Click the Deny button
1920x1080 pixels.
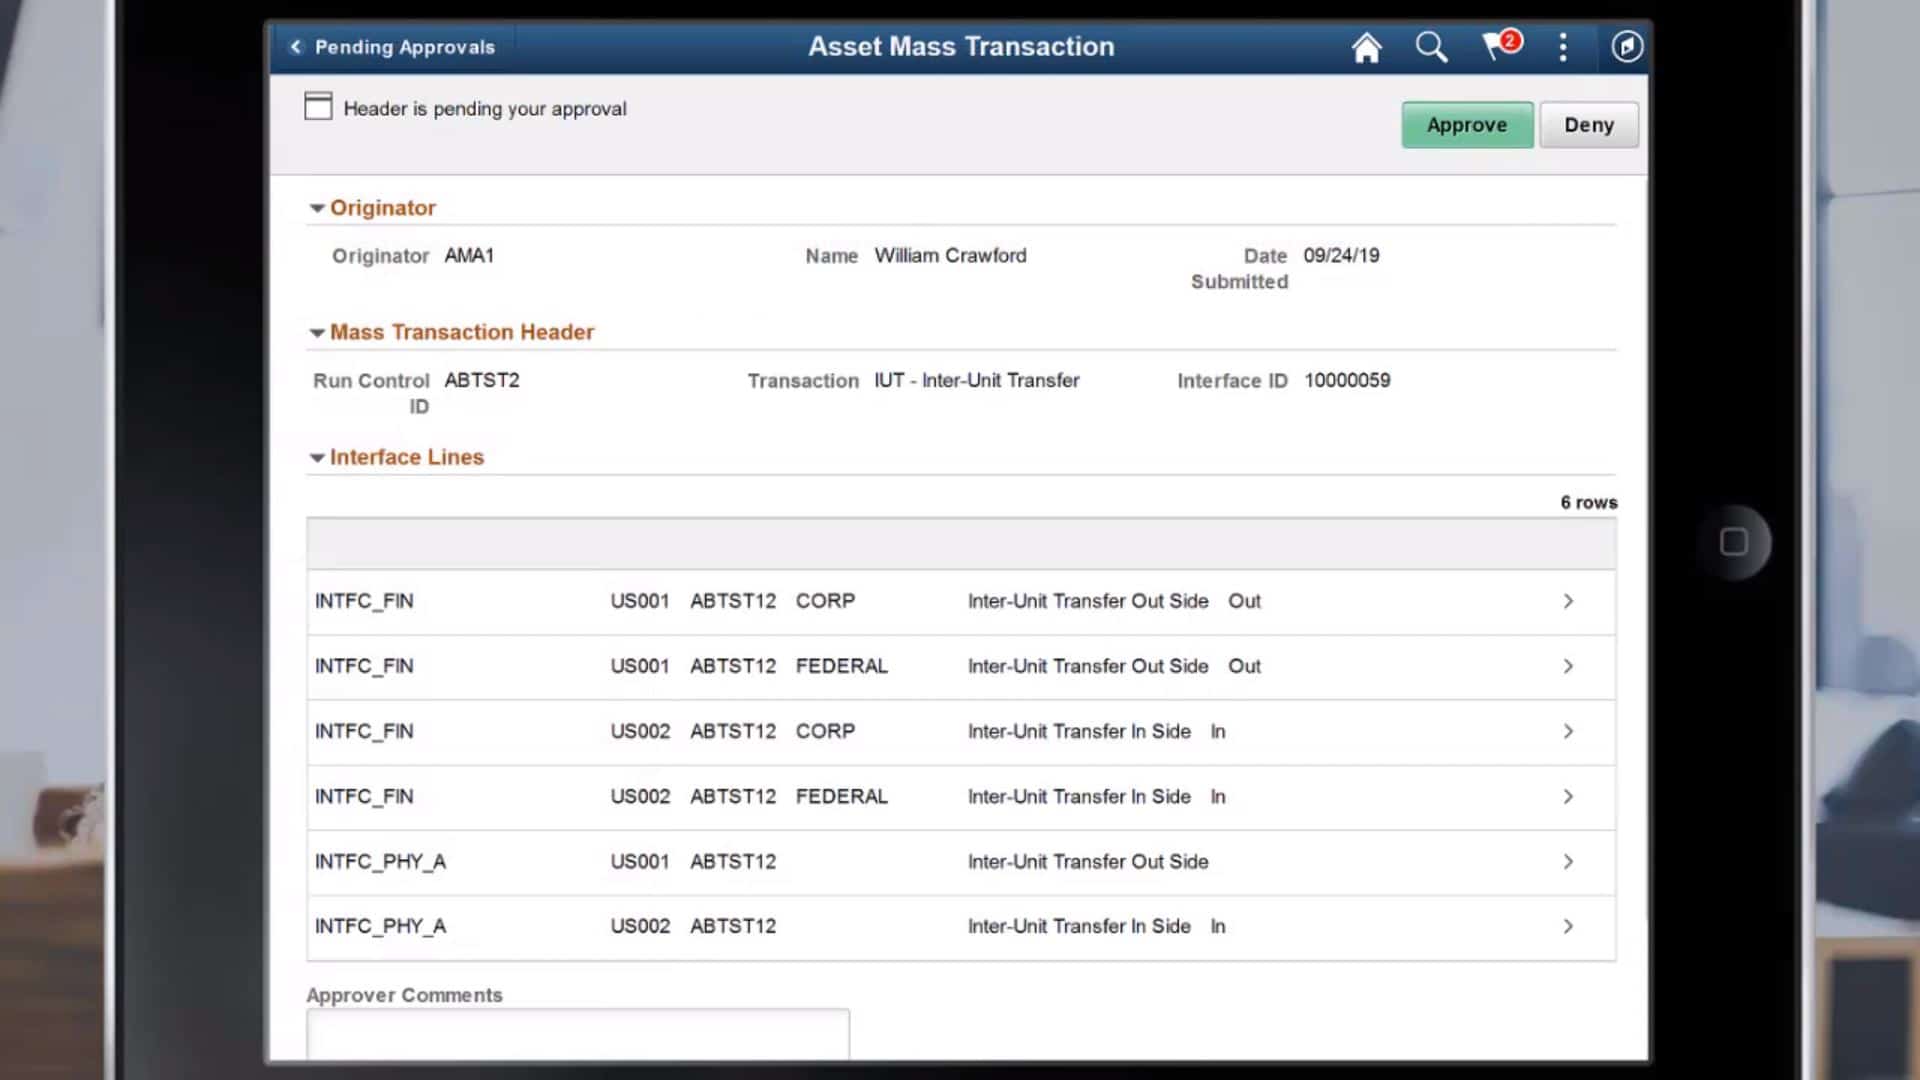(1588, 124)
